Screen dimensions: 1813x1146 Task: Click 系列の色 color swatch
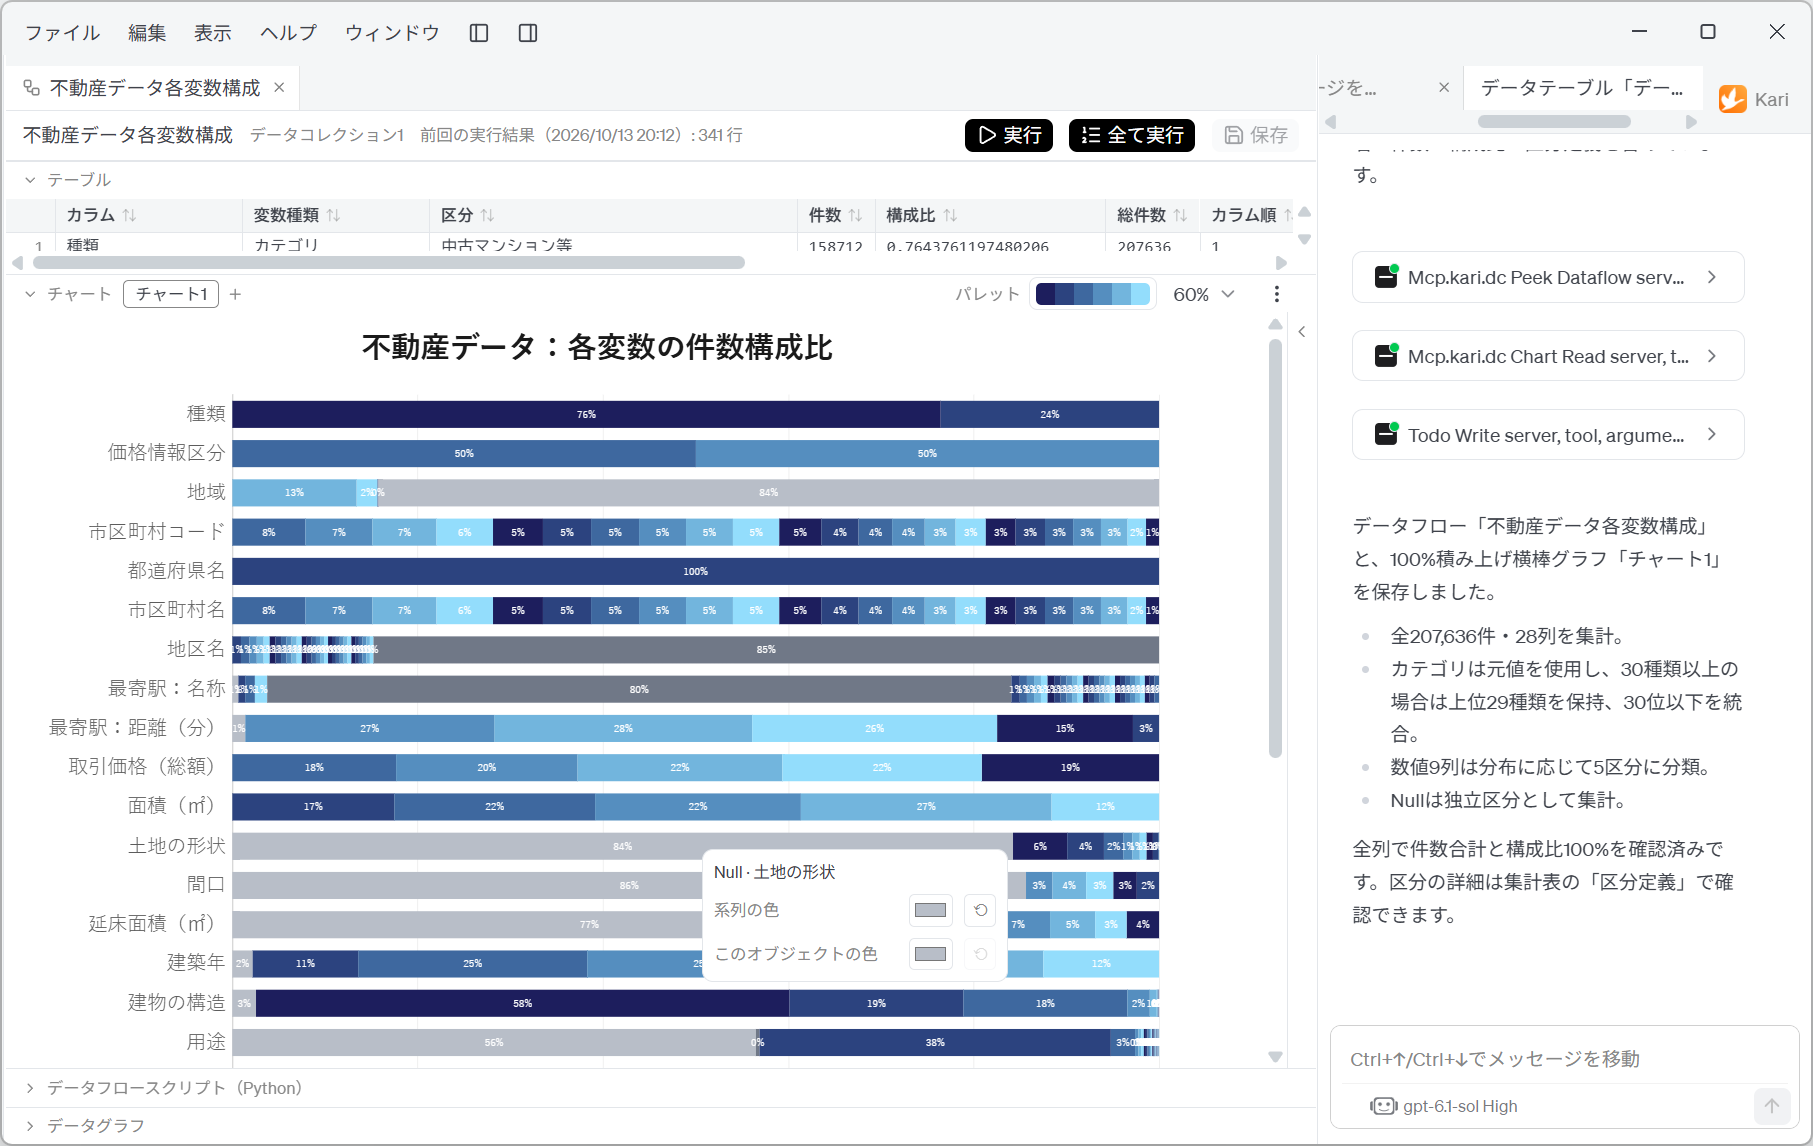click(930, 910)
